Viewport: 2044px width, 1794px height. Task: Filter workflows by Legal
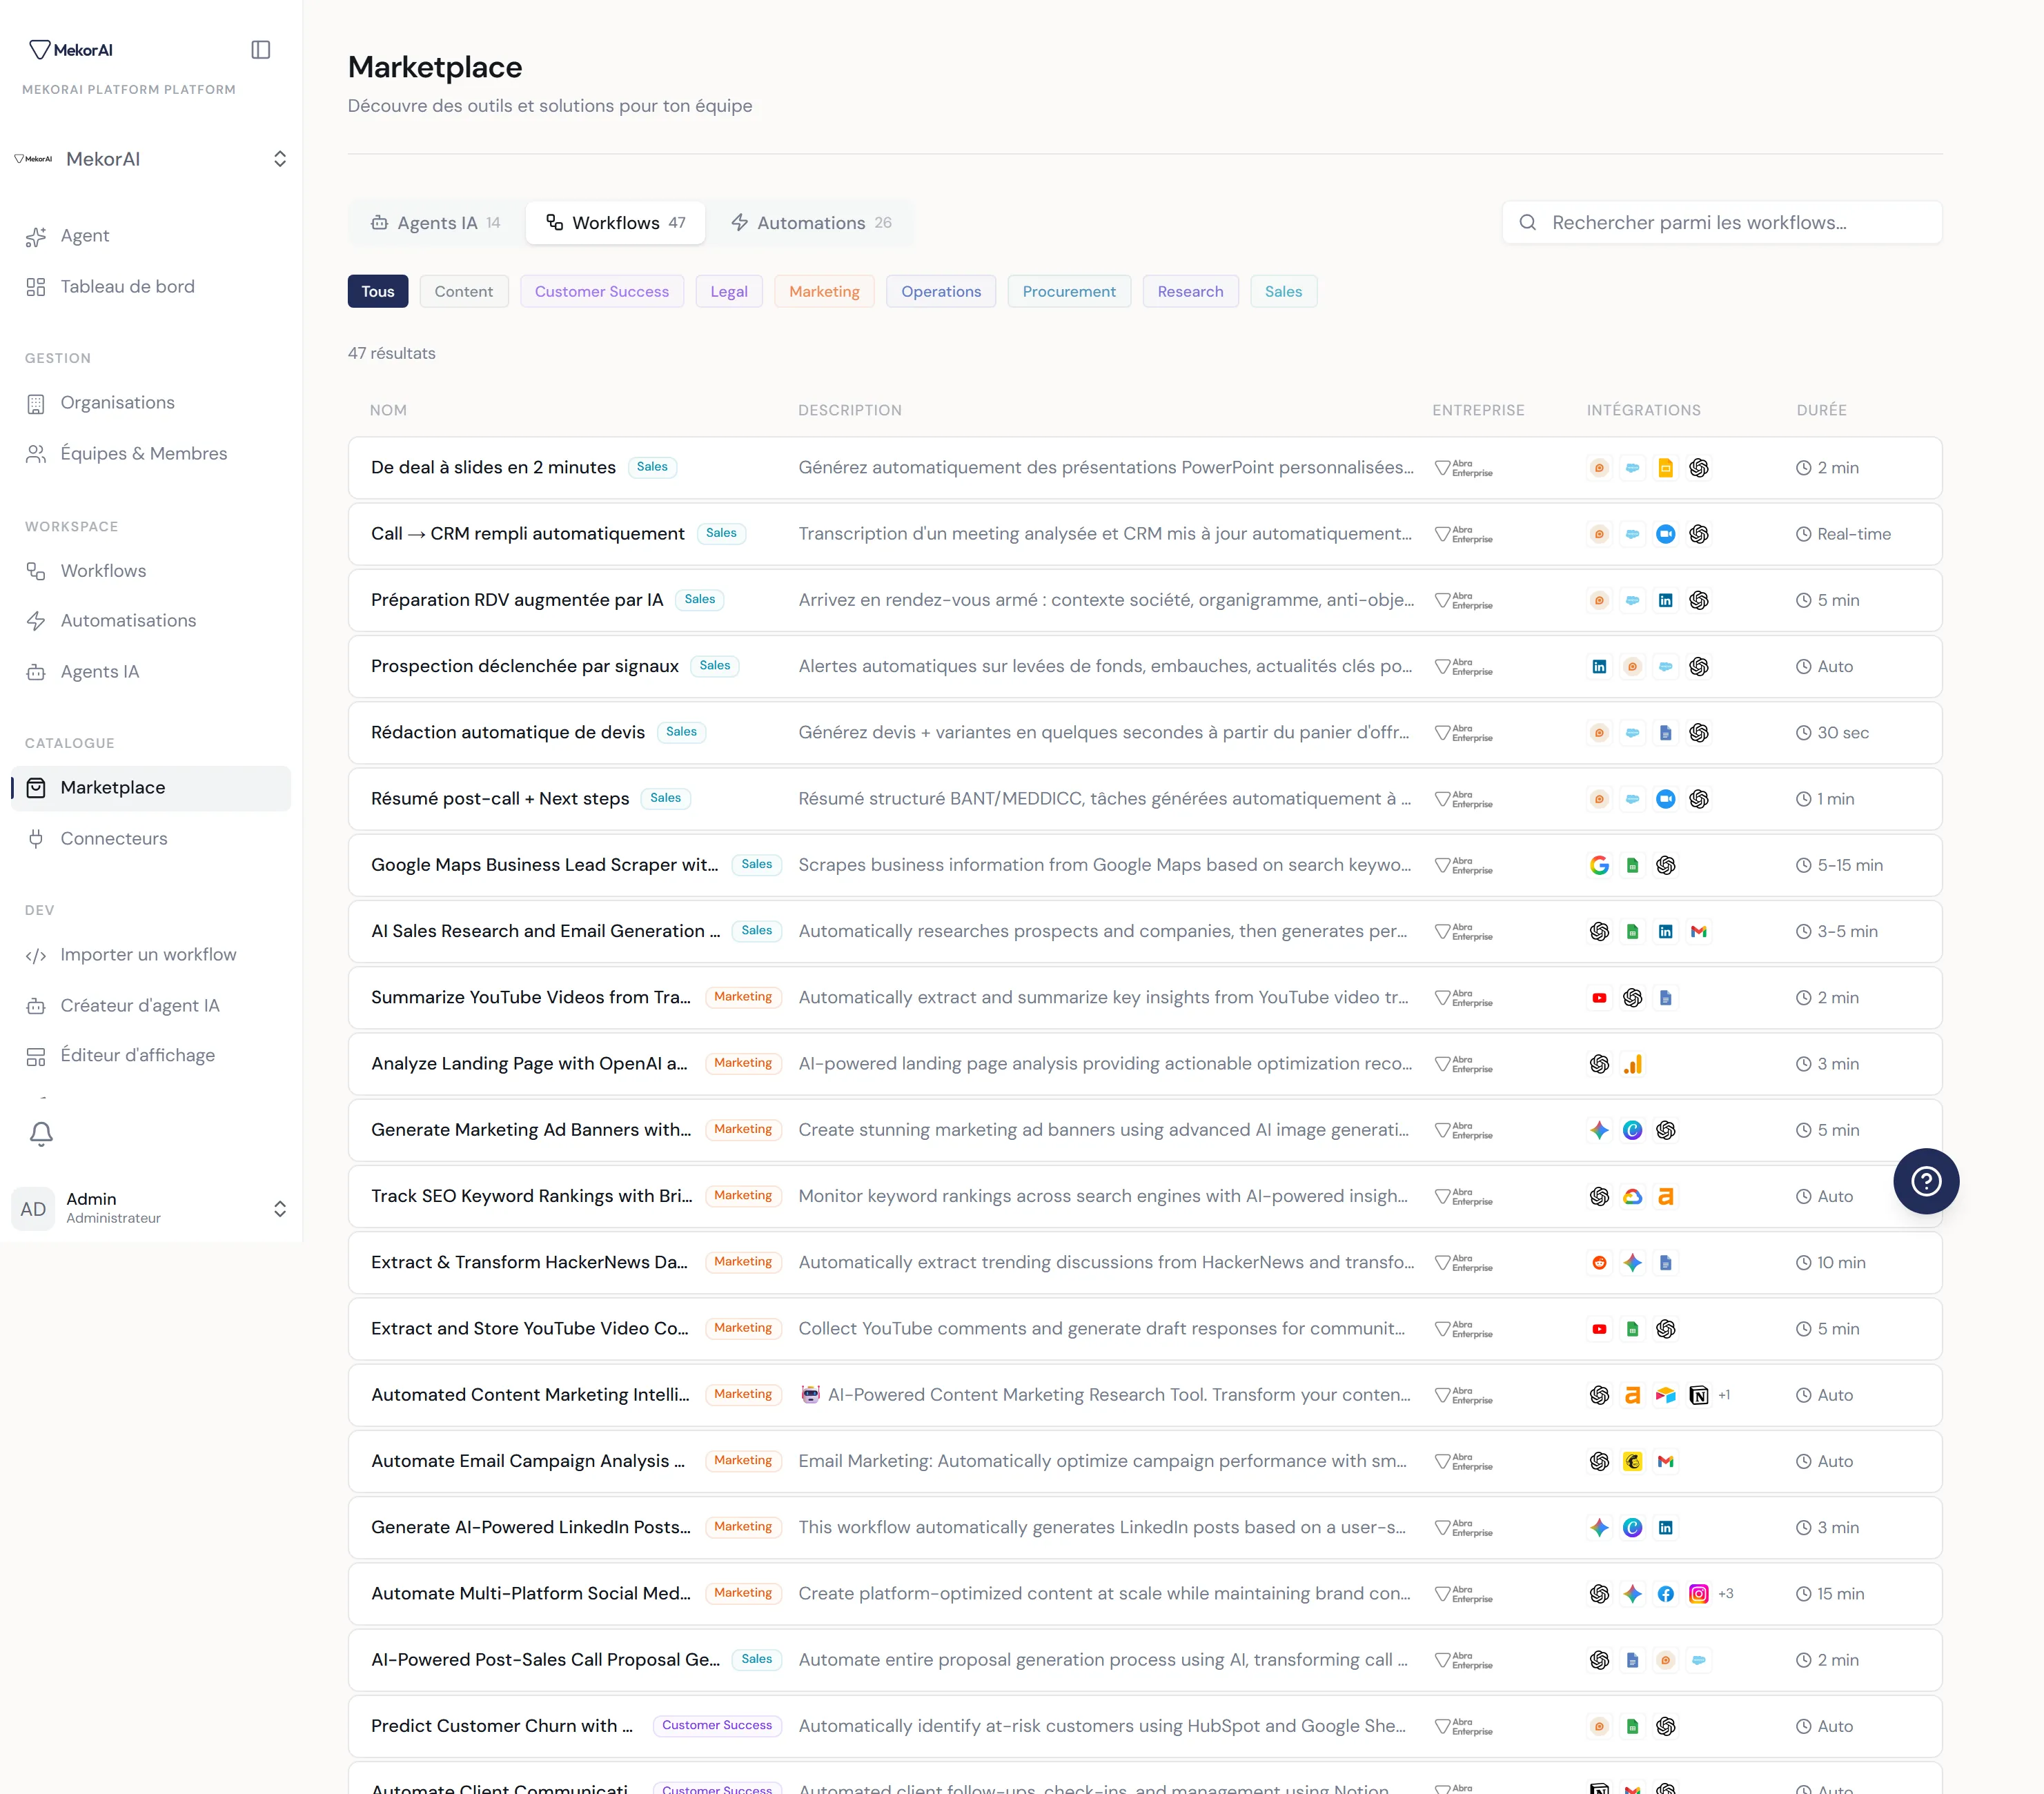[729, 291]
